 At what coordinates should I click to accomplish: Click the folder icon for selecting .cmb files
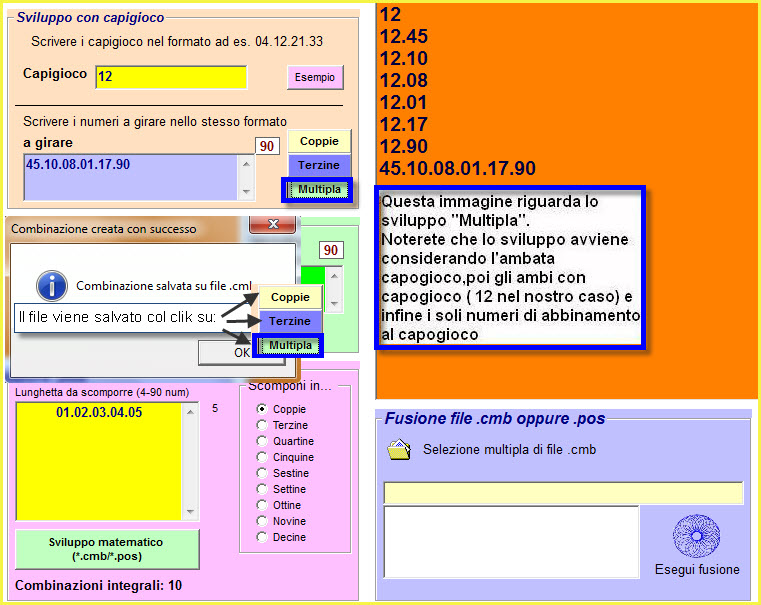tap(399, 449)
